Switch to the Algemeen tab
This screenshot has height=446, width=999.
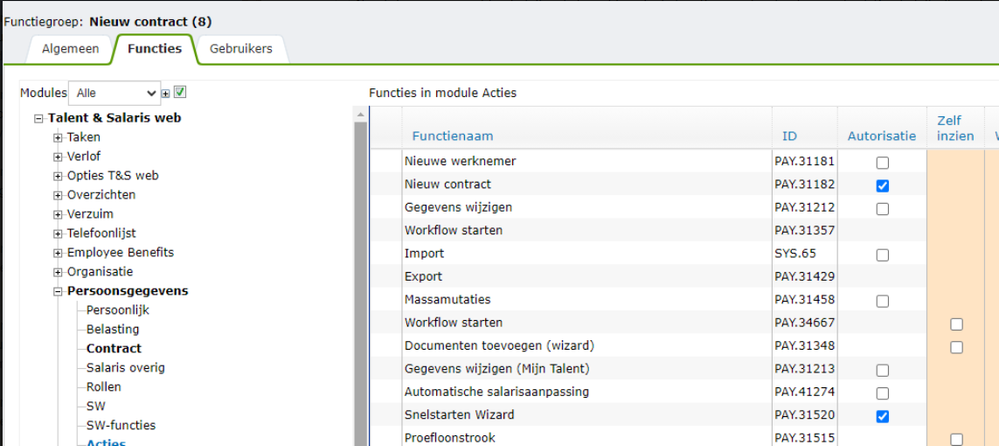(x=69, y=49)
